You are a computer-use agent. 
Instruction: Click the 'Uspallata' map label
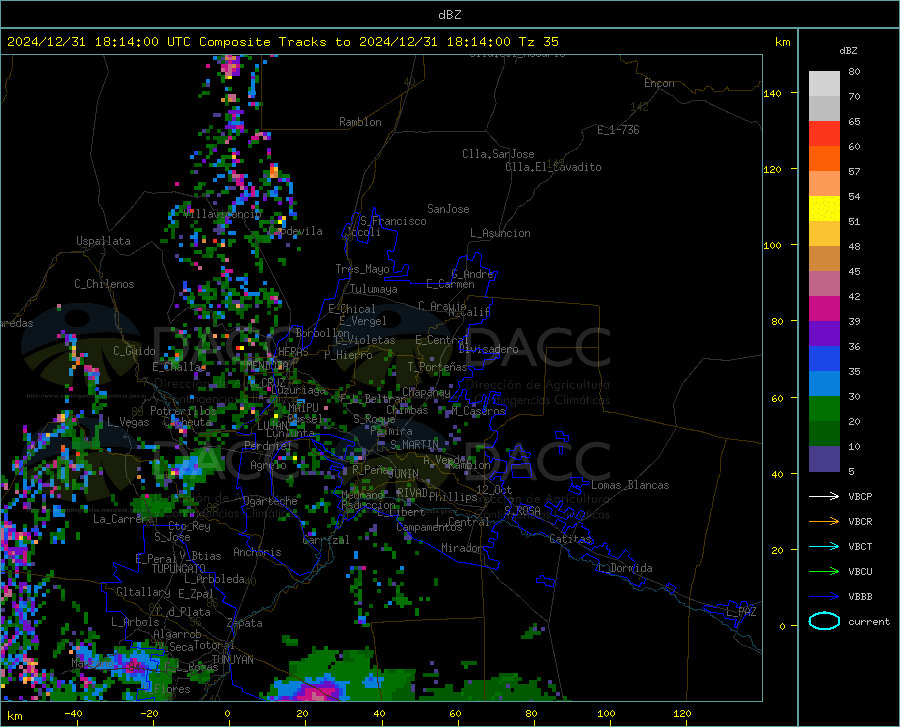point(103,241)
